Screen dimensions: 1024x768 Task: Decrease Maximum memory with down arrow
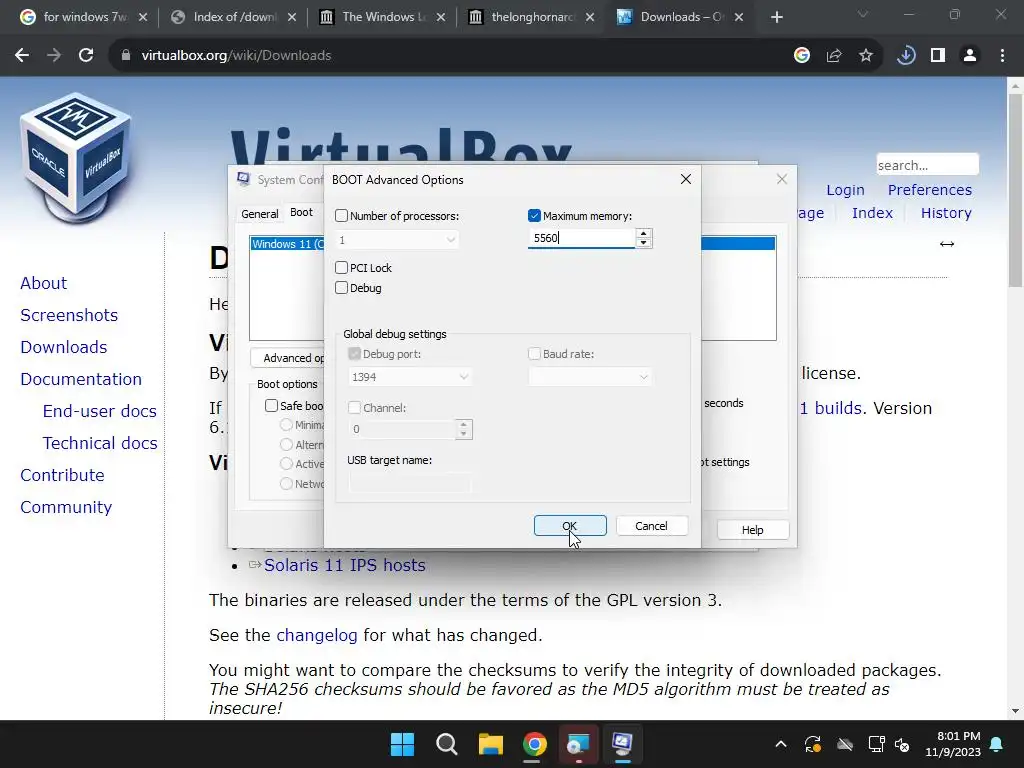point(643,243)
